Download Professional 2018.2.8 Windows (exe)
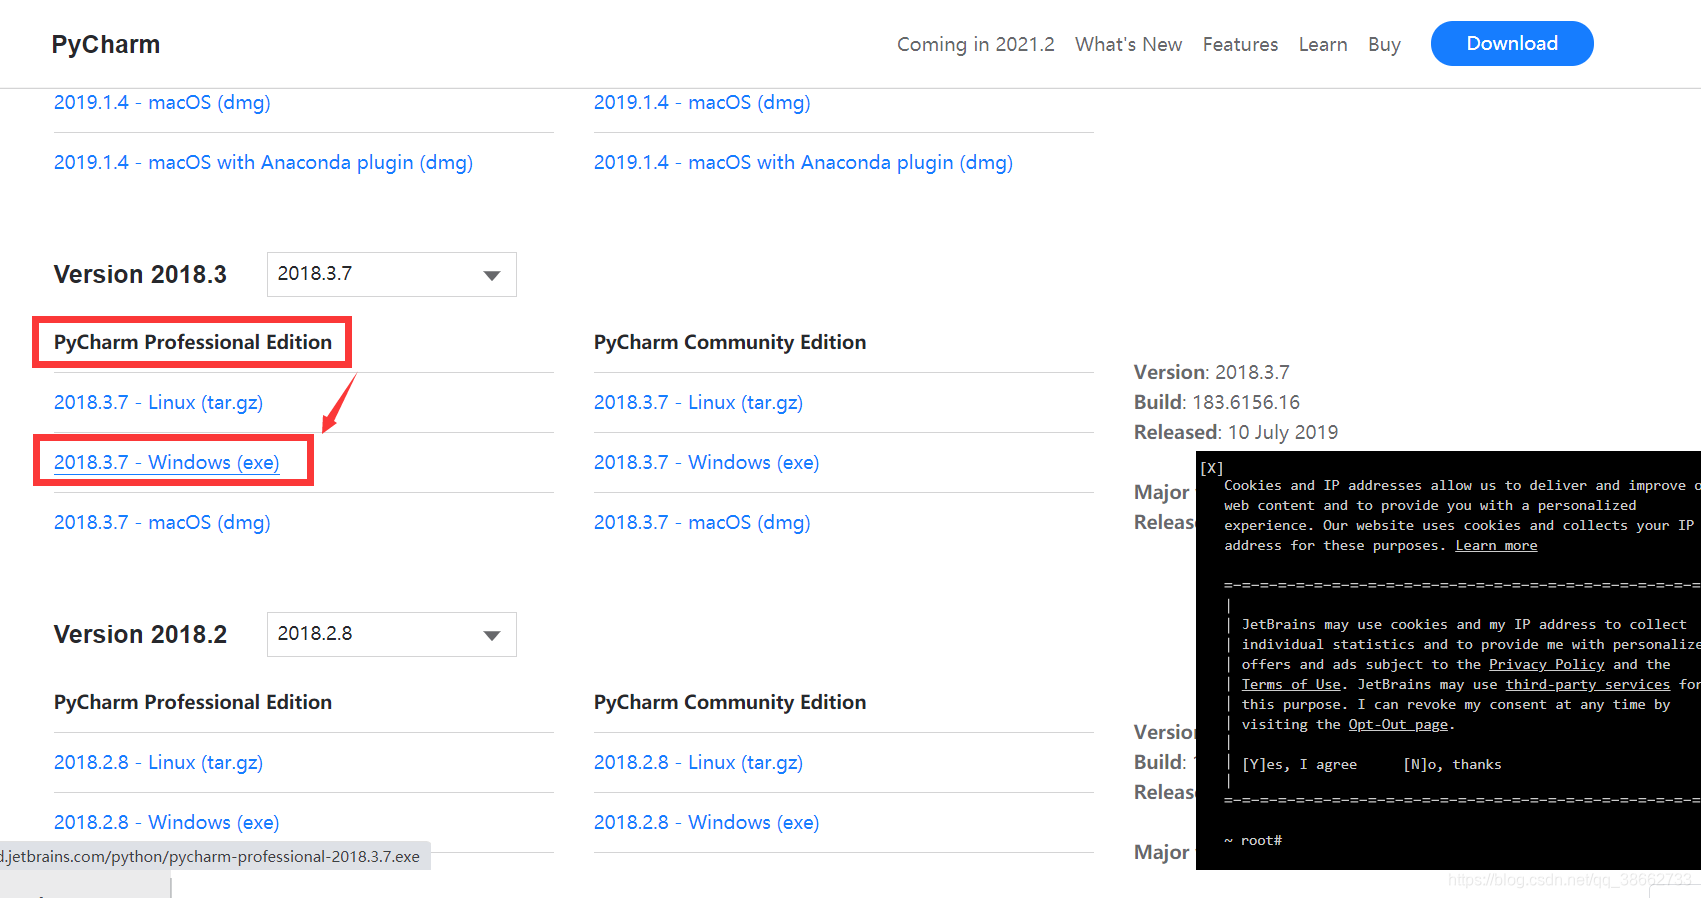 pos(166,822)
